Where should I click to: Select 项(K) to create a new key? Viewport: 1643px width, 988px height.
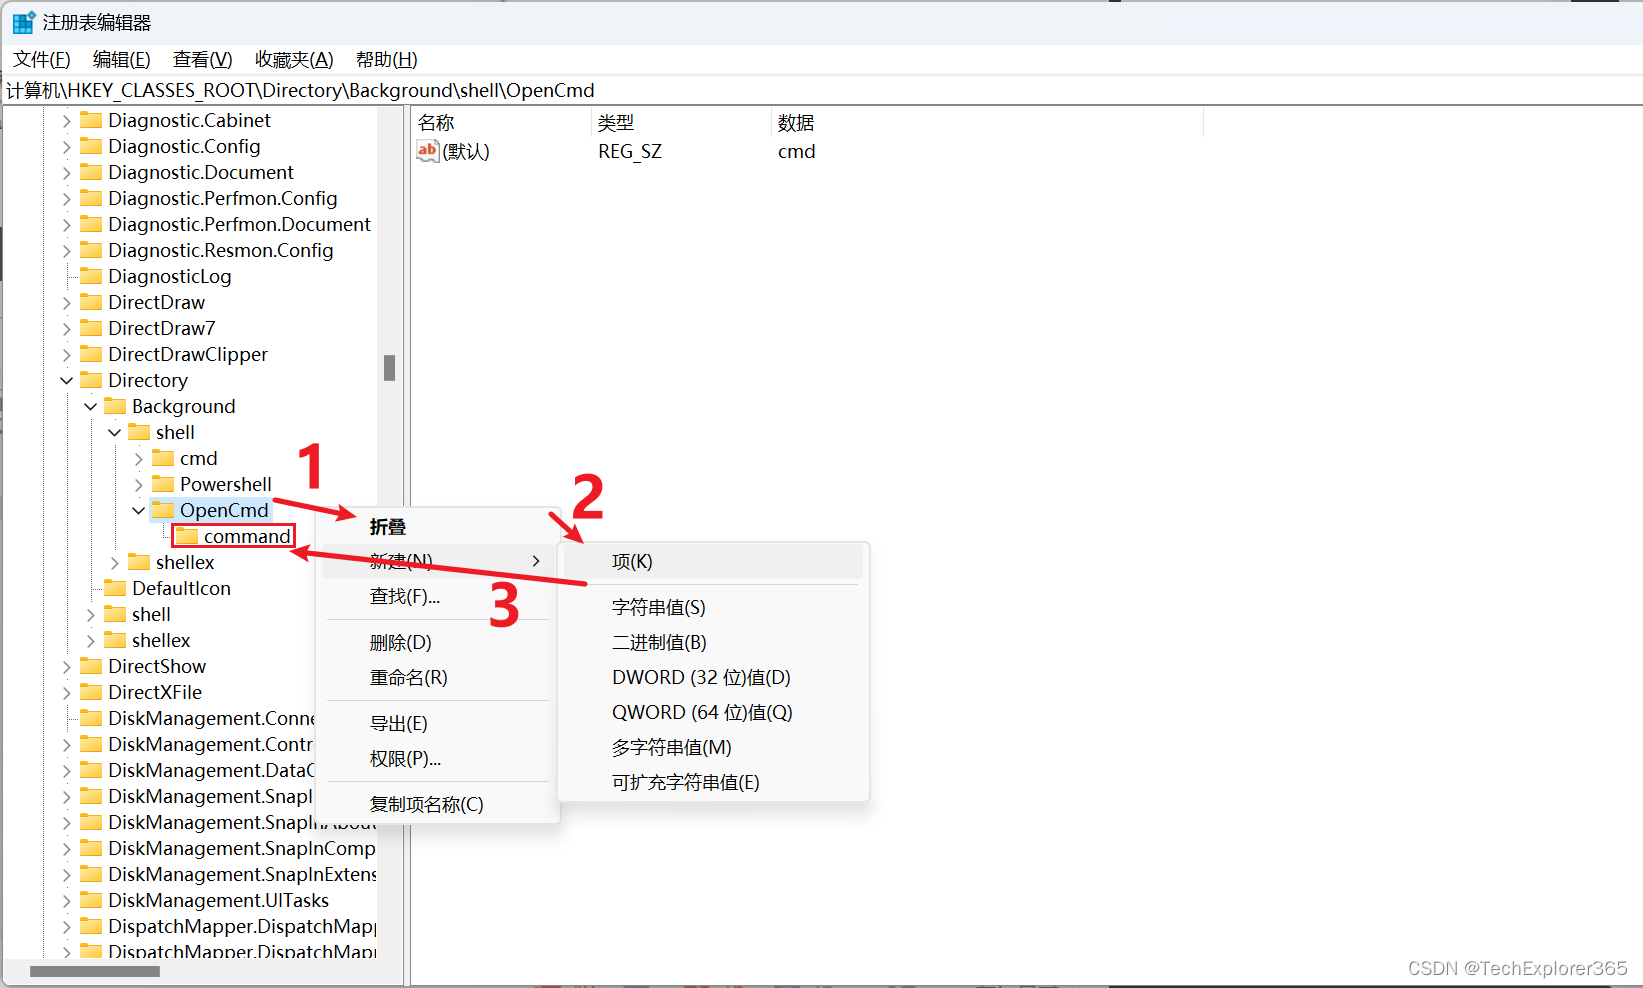pyautogui.click(x=631, y=561)
